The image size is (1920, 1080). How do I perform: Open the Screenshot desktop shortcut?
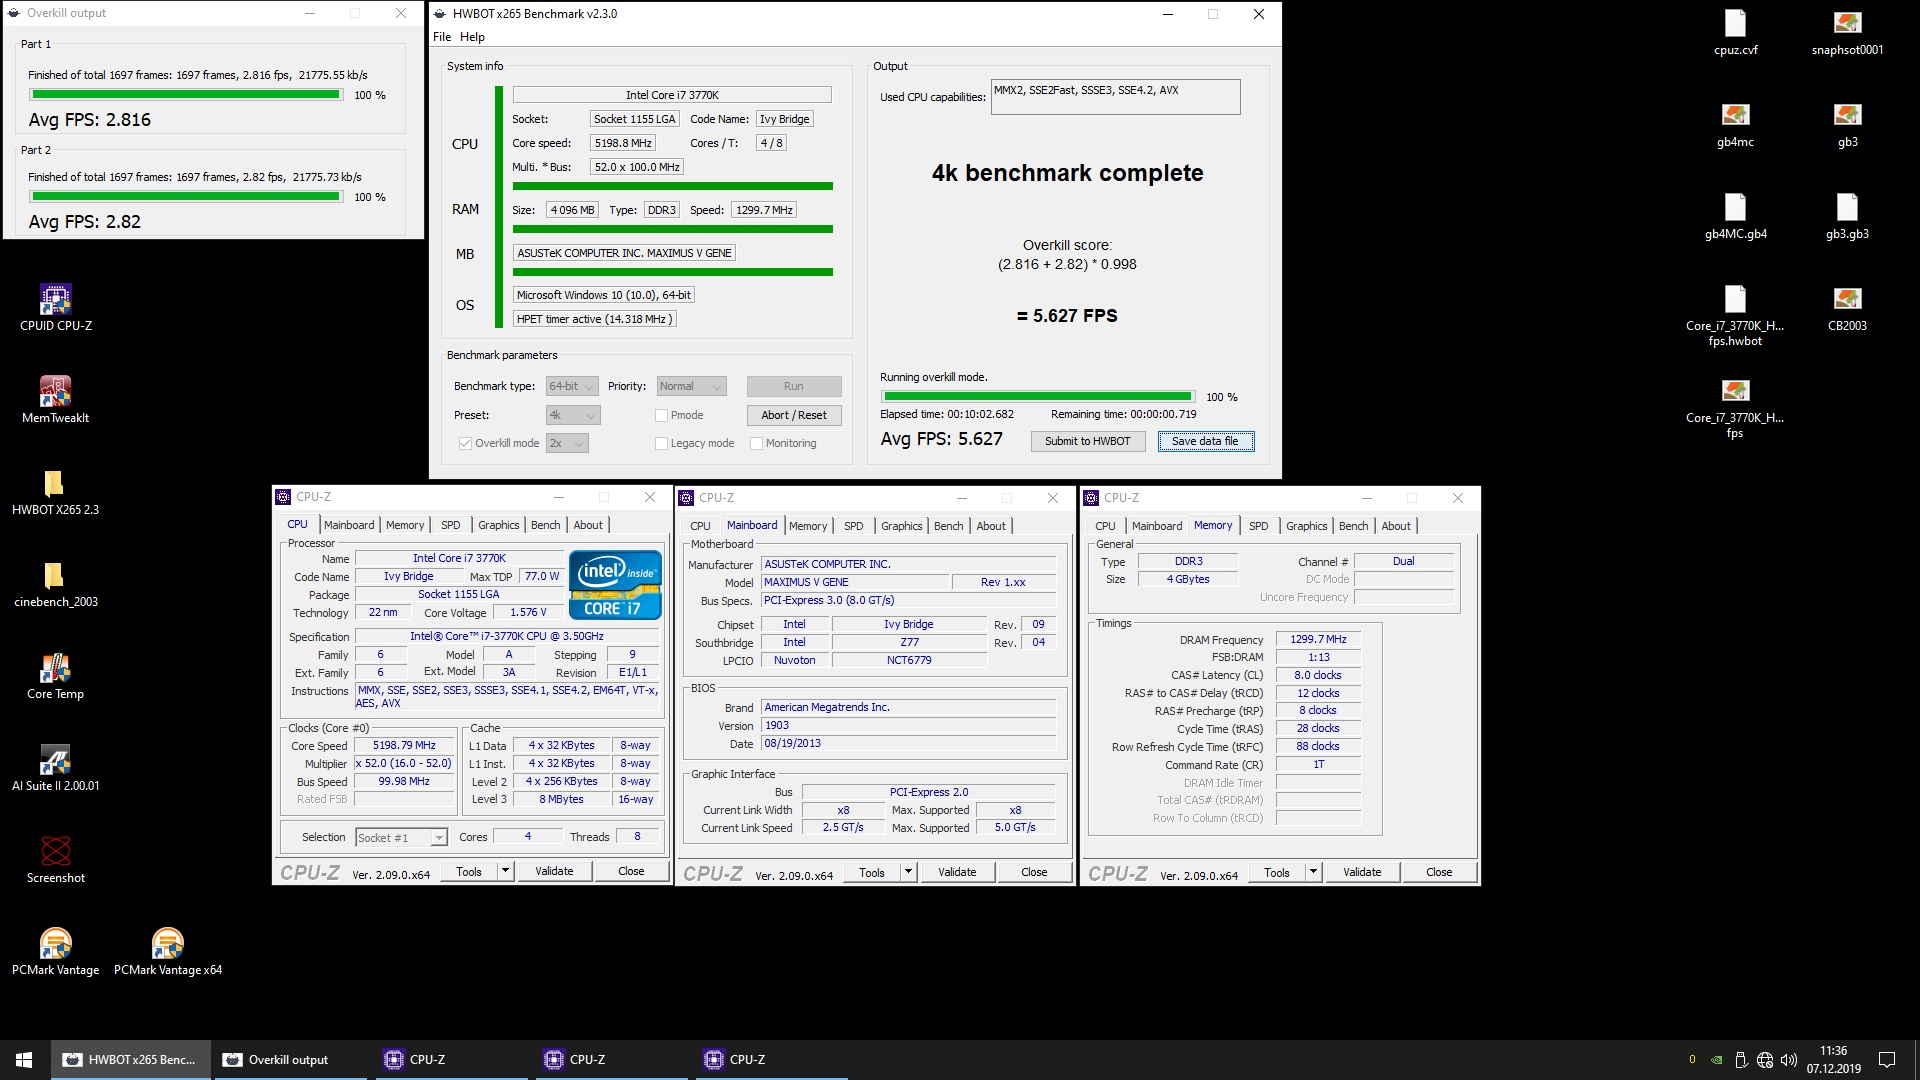point(55,859)
